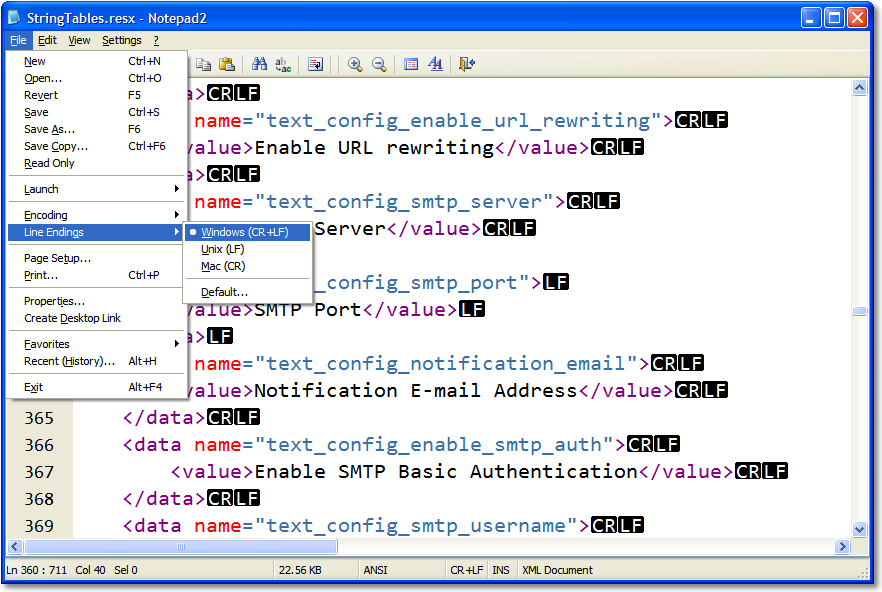Select Windows (CR+LF) line endings

tap(244, 232)
